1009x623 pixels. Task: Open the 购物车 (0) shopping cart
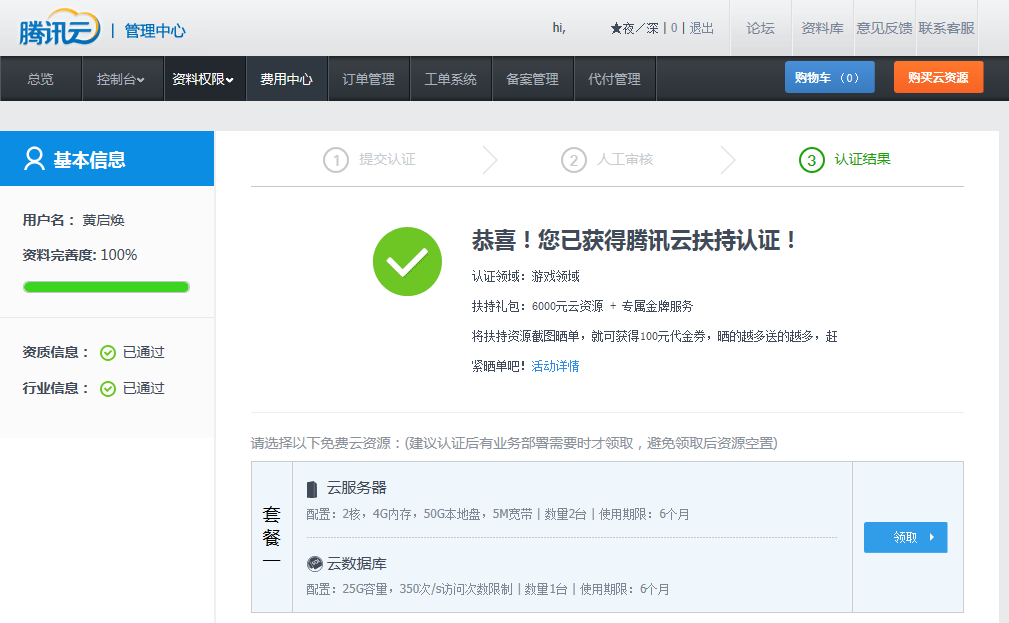click(x=829, y=77)
